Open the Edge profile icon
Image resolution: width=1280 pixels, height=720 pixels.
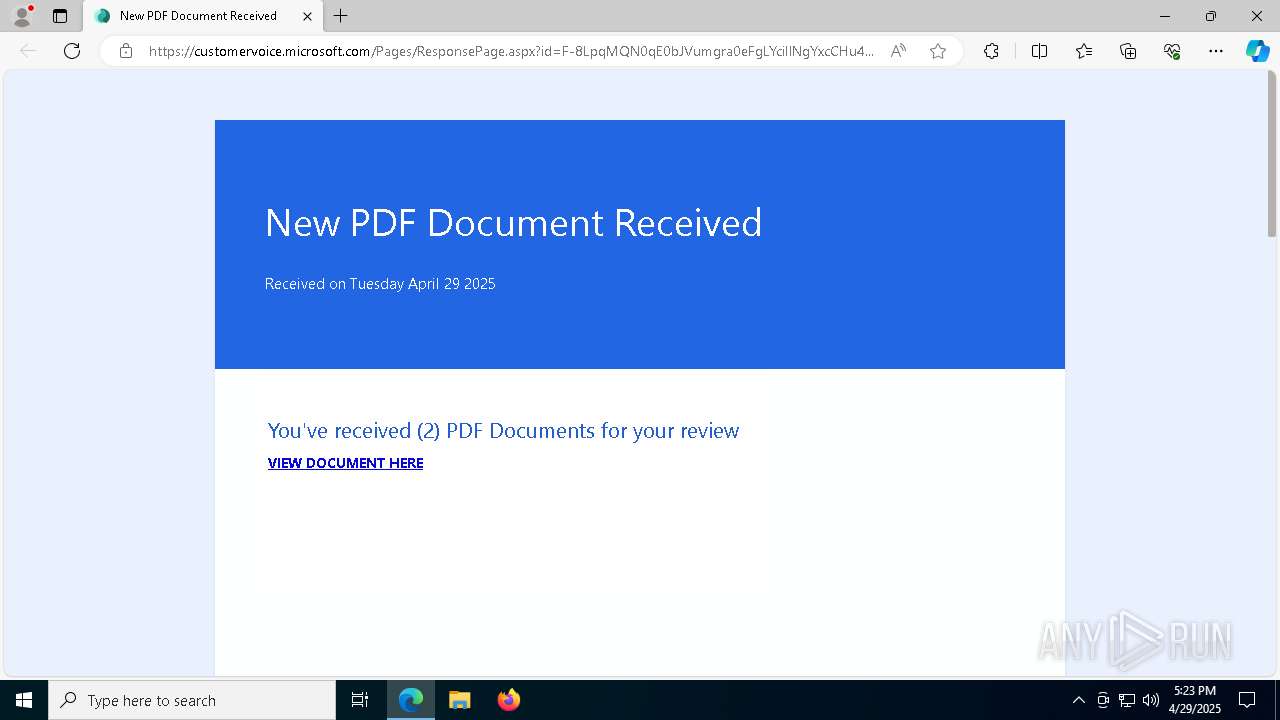click(x=22, y=16)
